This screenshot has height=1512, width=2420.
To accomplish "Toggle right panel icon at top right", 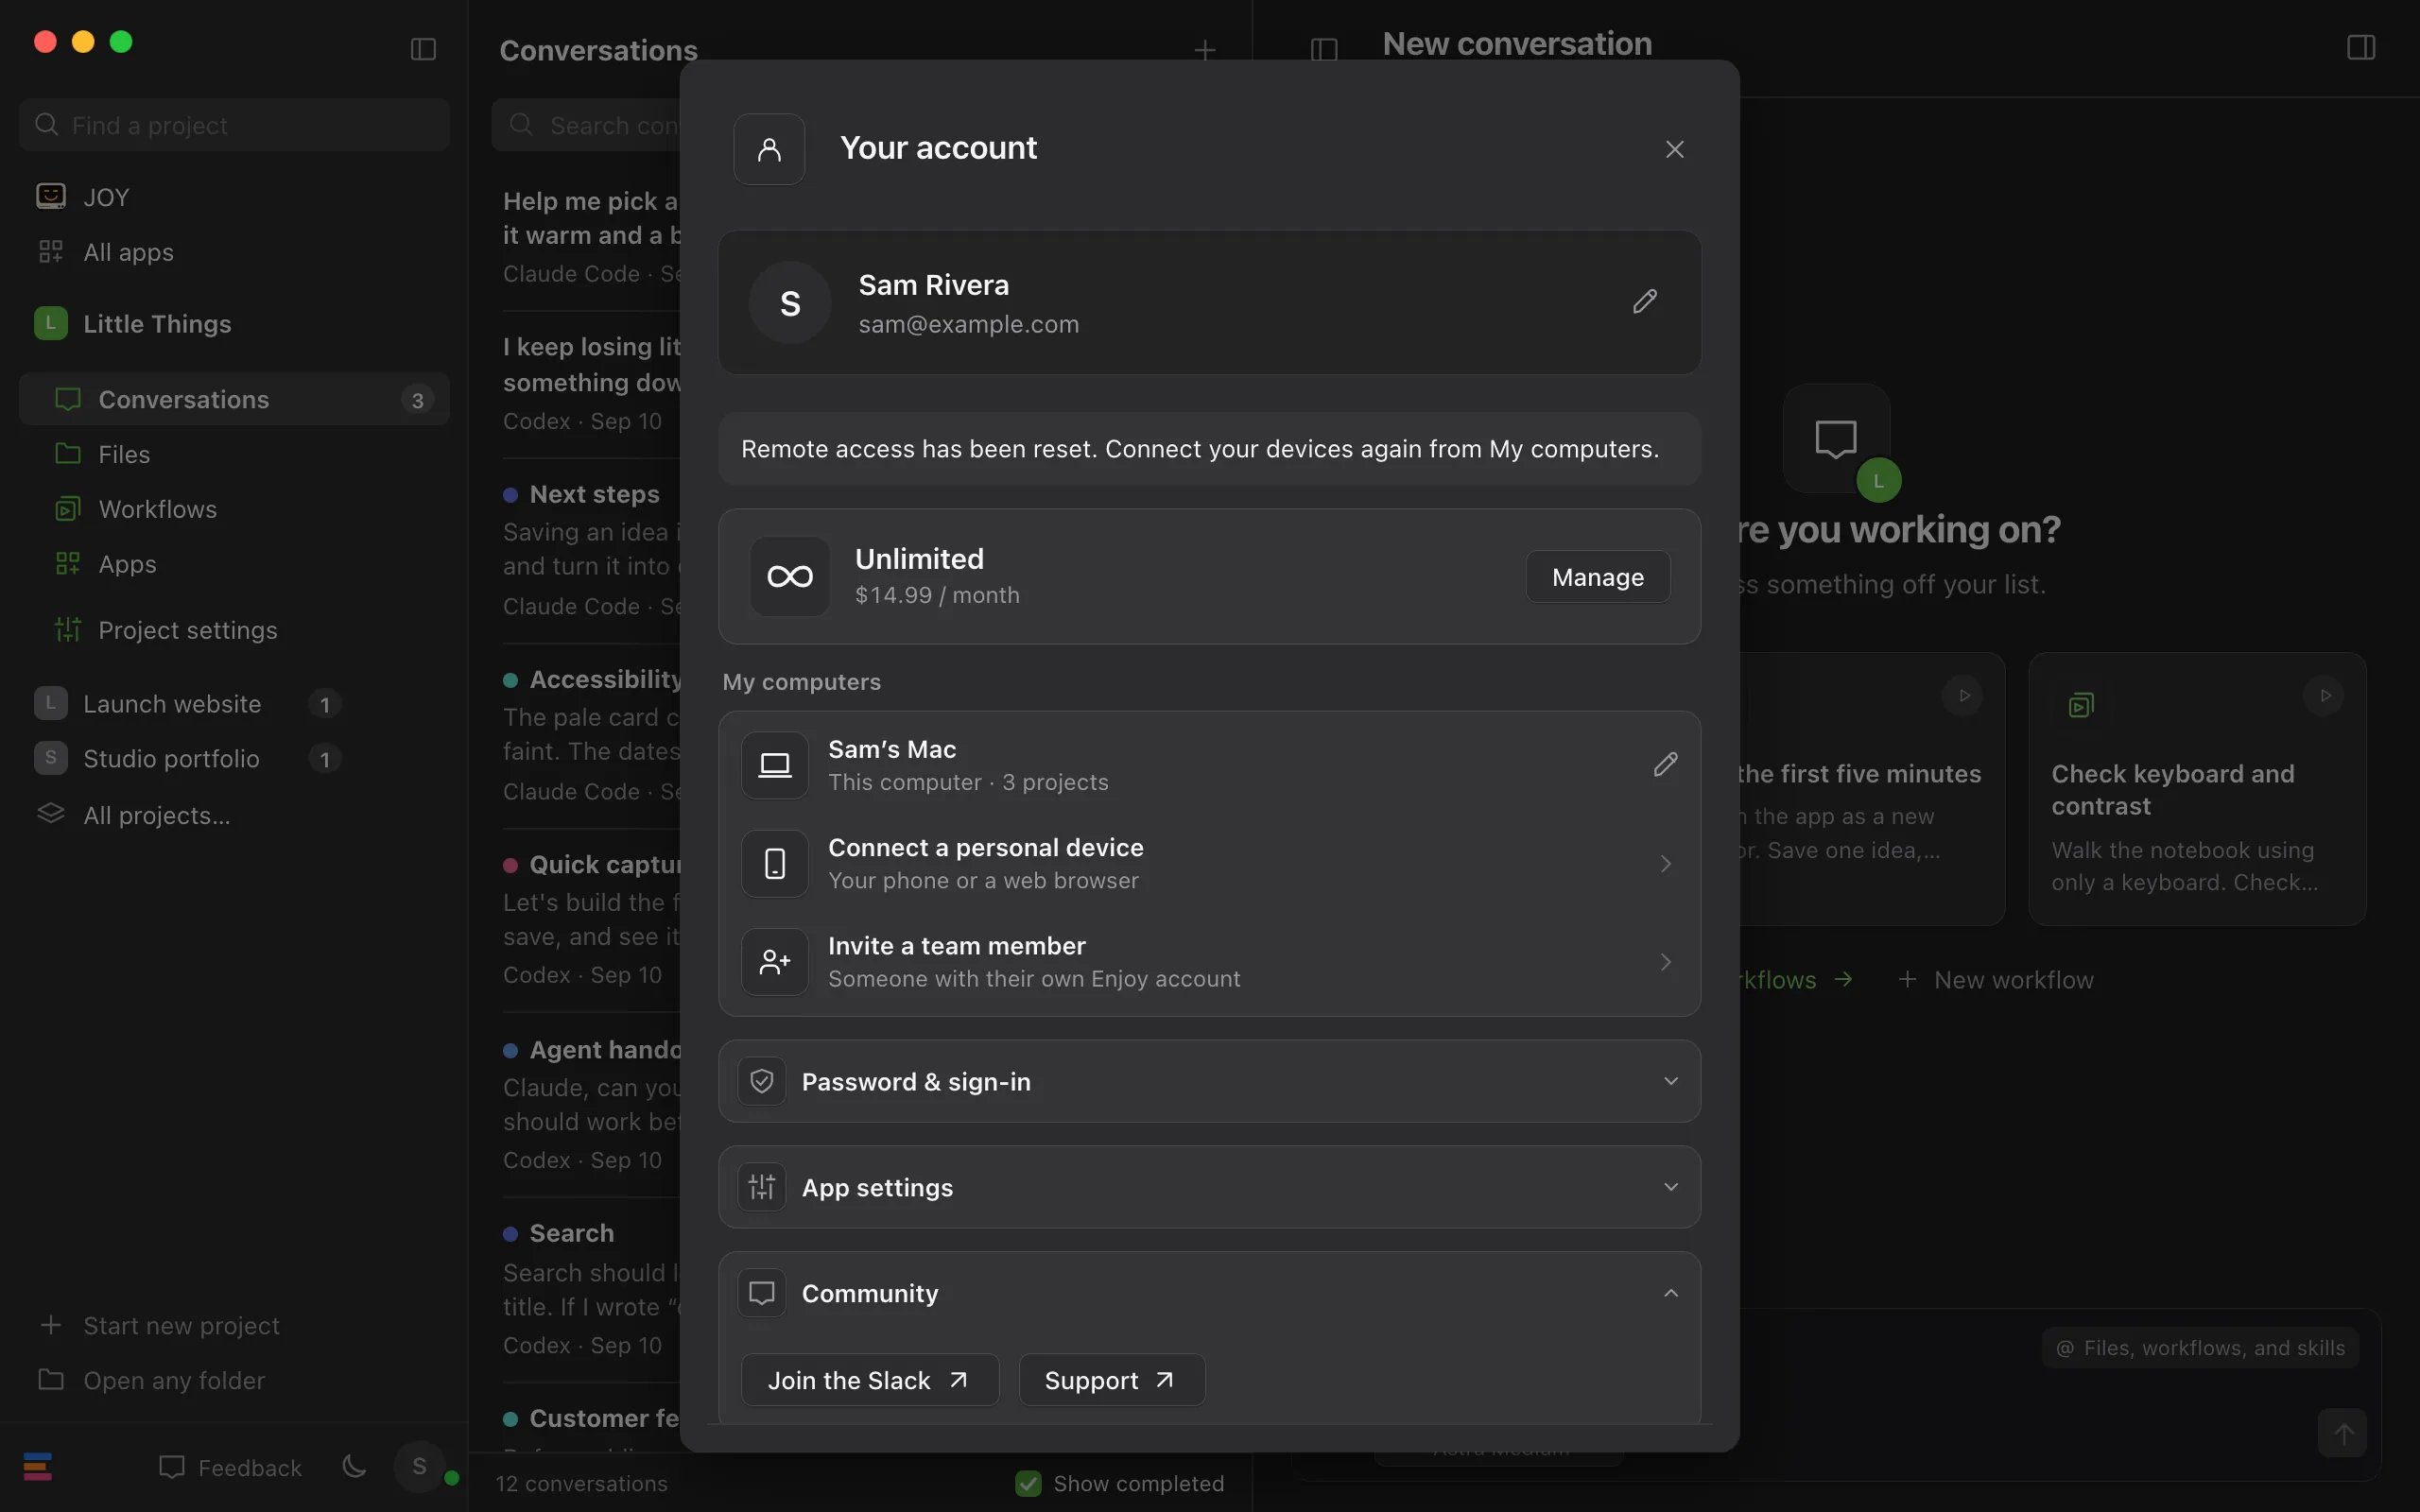I will [x=2361, y=47].
